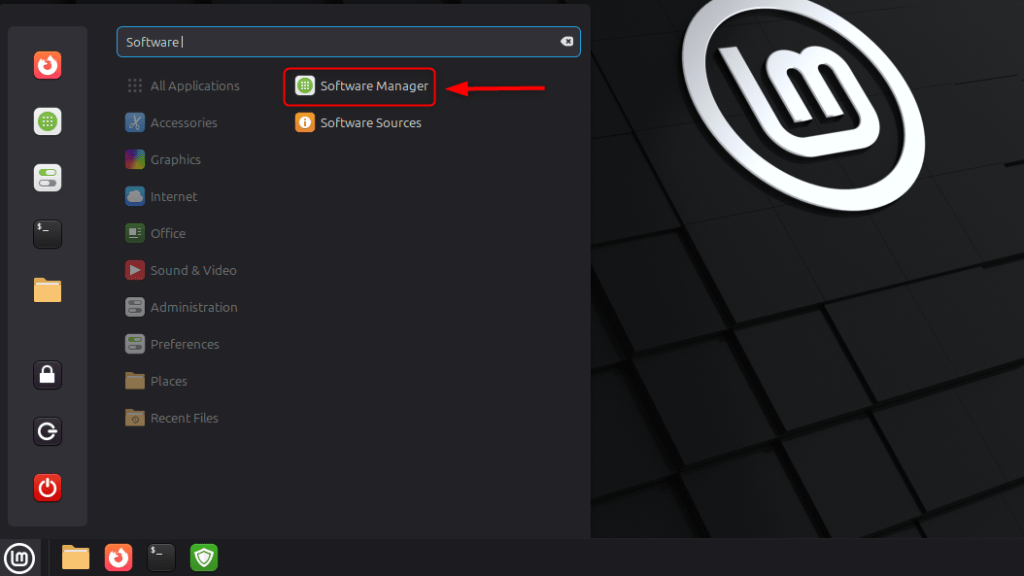Viewport: 1024px width, 576px height.
Task: Show All Applications
Action: point(194,85)
